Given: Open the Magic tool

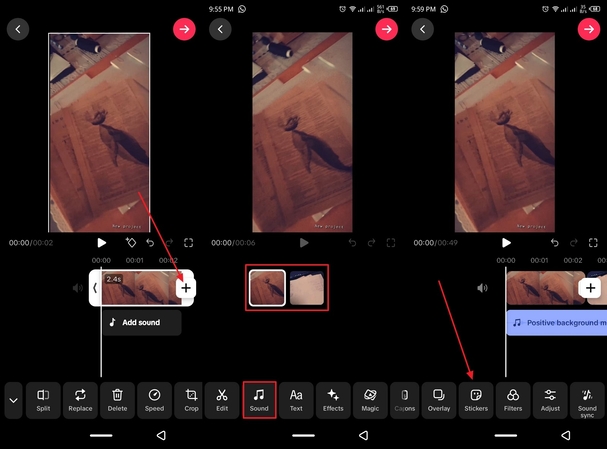Looking at the screenshot, I should [370, 400].
